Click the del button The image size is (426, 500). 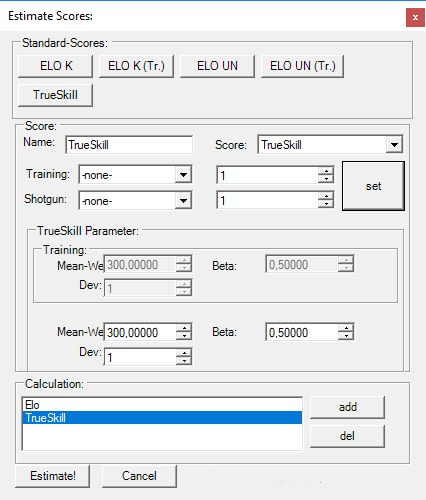pos(347,436)
